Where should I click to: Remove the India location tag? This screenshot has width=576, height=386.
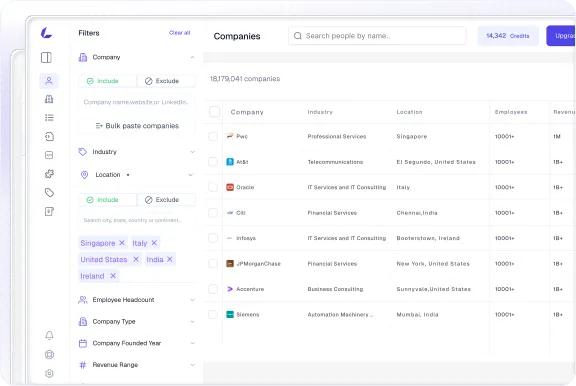coord(170,259)
